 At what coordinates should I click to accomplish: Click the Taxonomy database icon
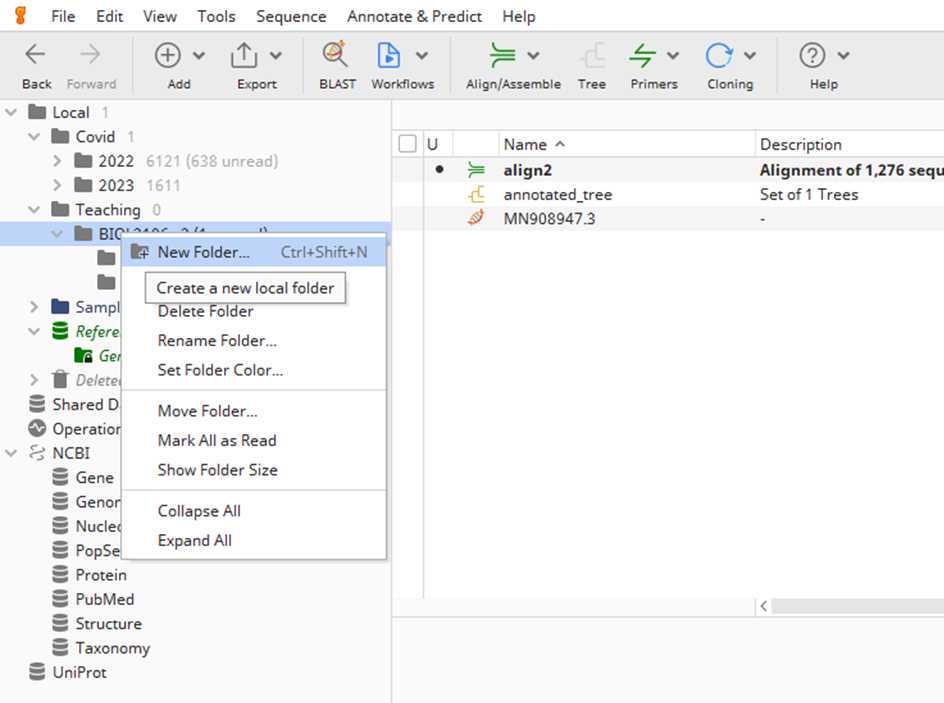point(60,648)
